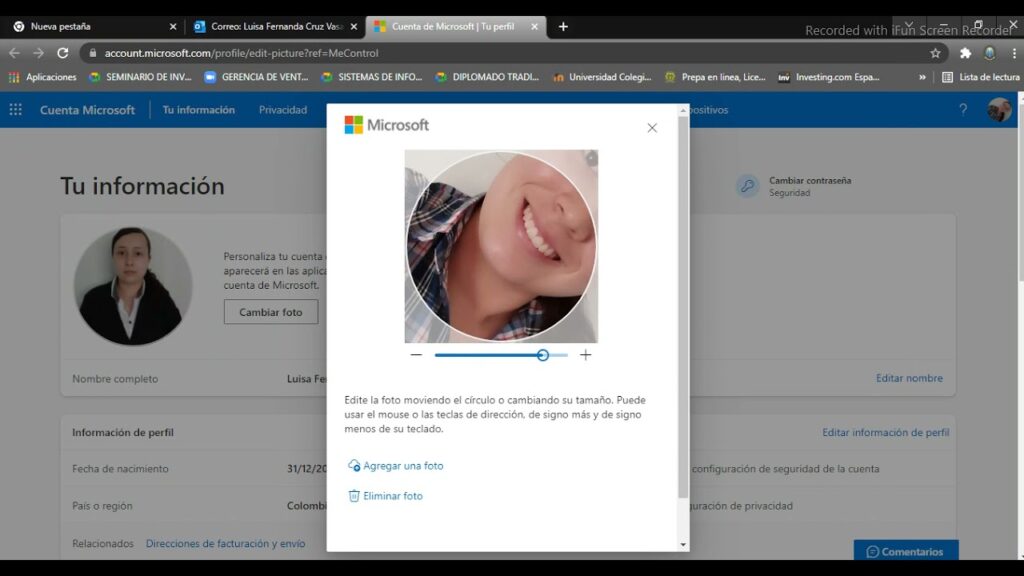This screenshot has height=576, width=1024.
Task: Bookmark this page with star icon
Action: tap(935, 53)
